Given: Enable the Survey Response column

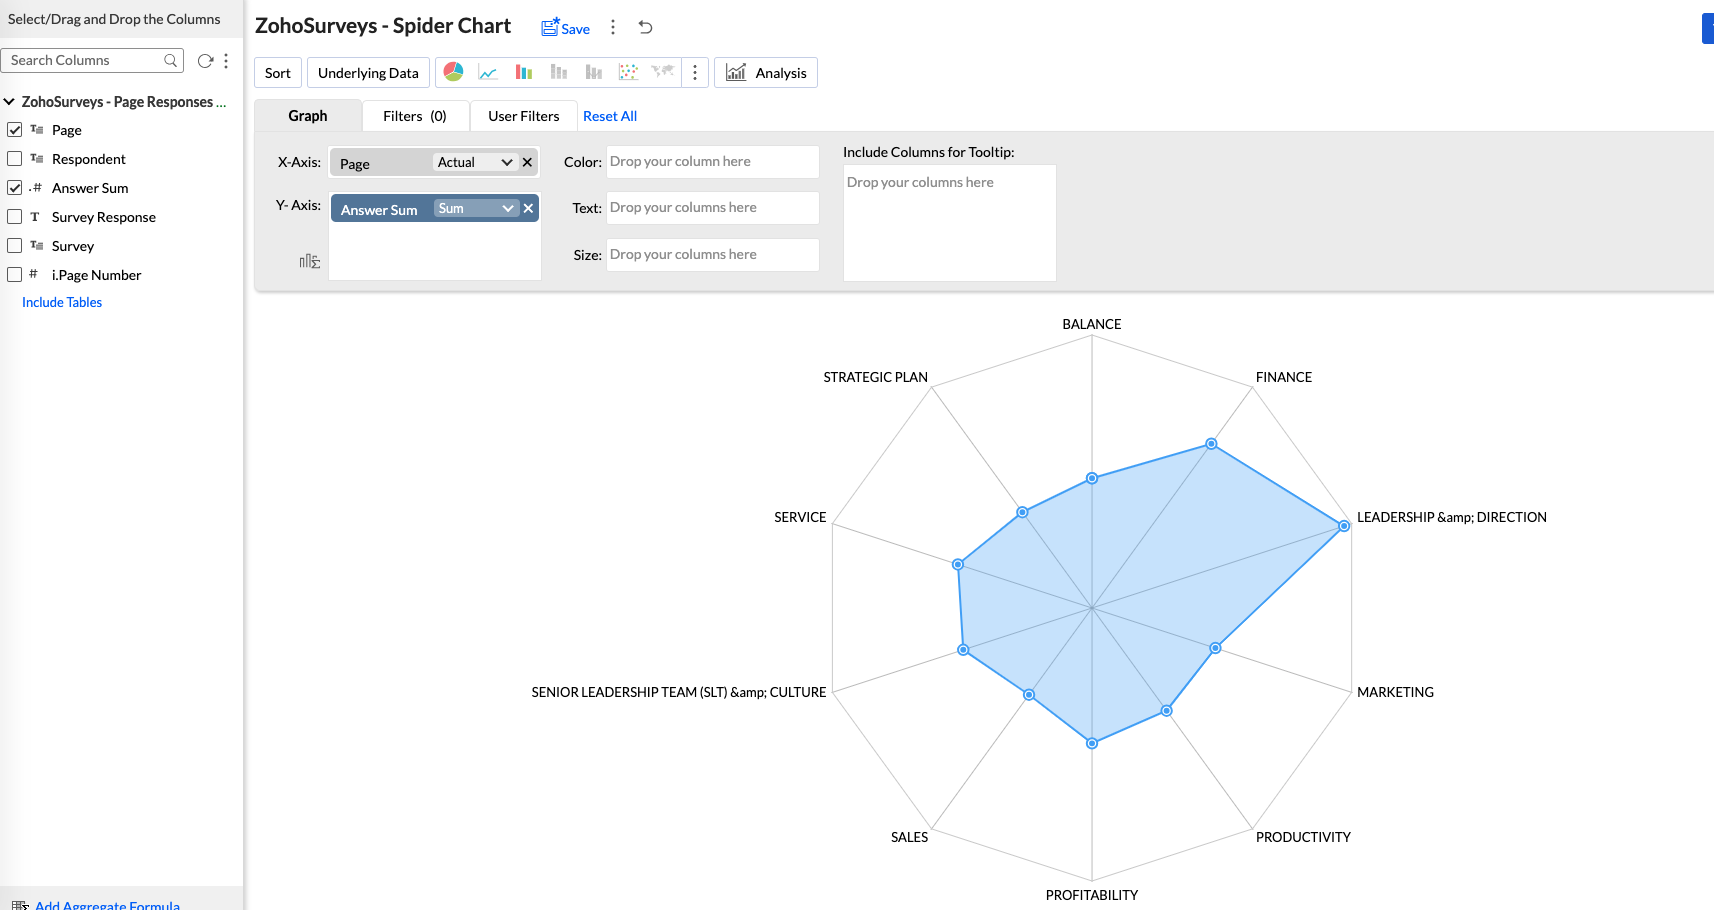Looking at the screenshot, I should (15, 217).
